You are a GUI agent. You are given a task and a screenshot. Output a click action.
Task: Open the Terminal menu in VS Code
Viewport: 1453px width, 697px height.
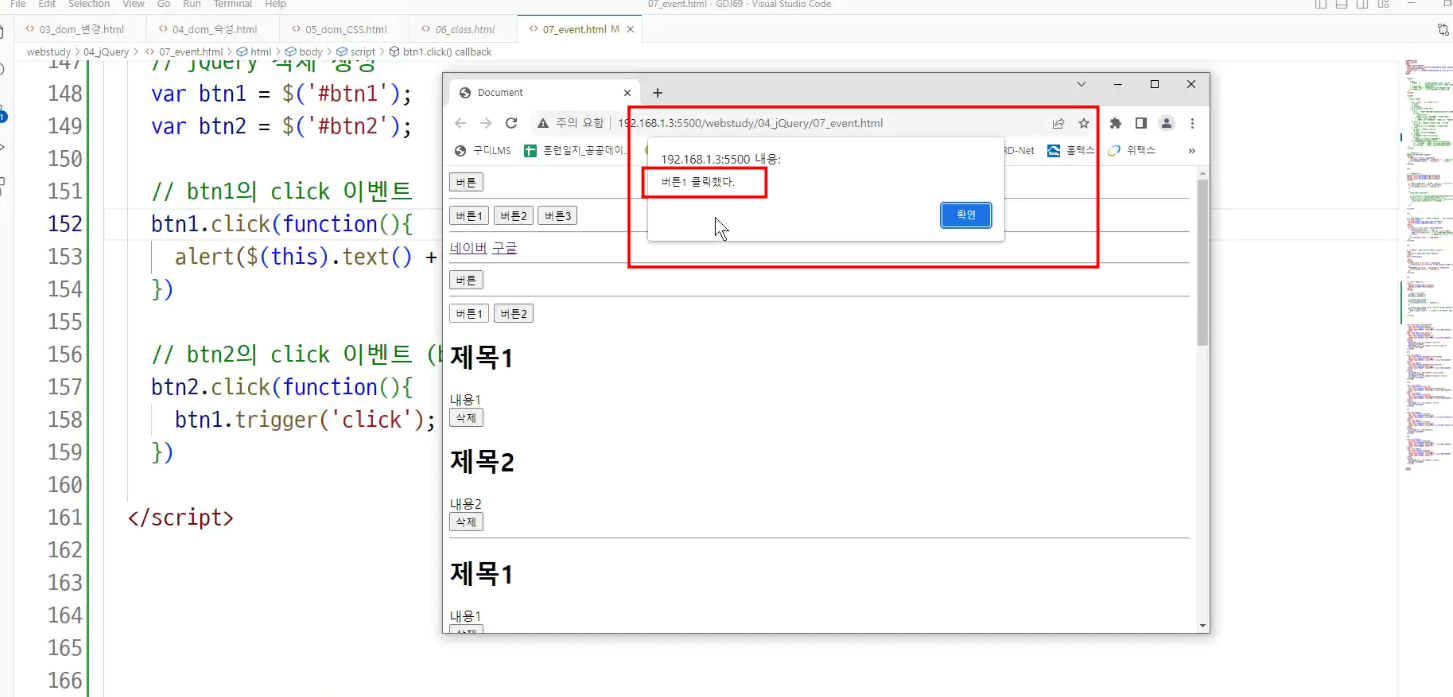coord(232,4)
